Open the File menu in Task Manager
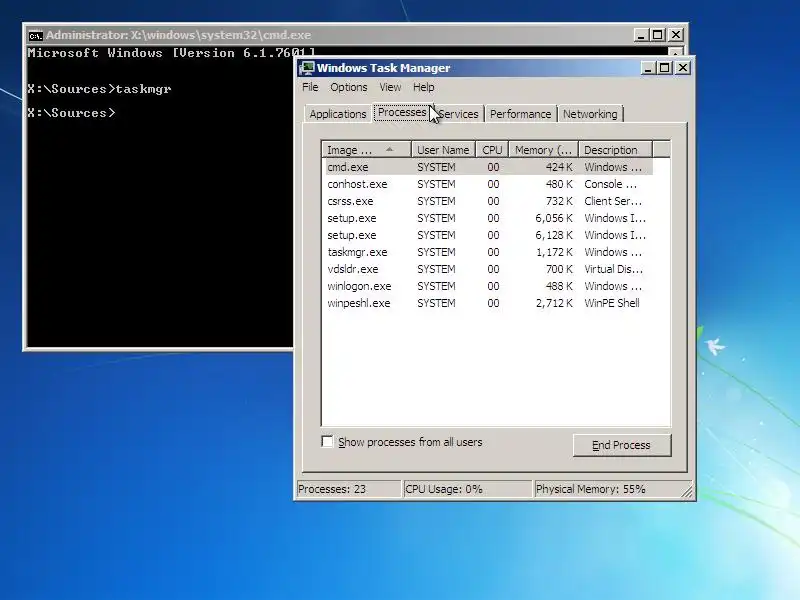The image size is (800, 600). 310,87
